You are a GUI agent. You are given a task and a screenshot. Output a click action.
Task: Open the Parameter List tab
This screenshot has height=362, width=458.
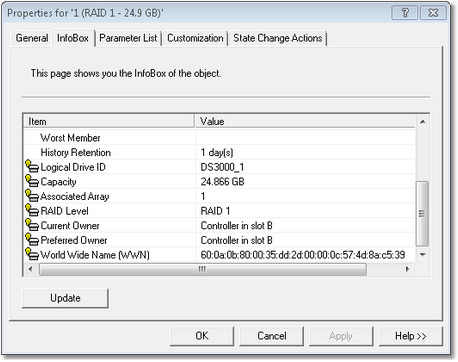(128, 38)
